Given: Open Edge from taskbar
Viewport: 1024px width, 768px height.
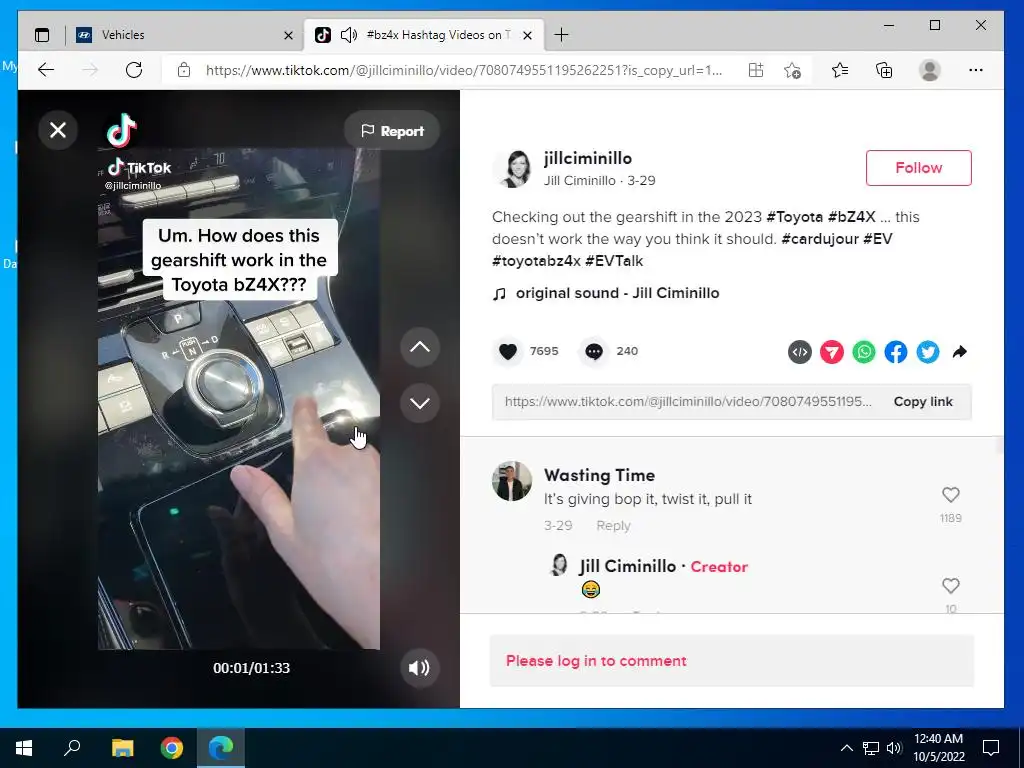Looking at the screenshot, I should click(221, 747).
